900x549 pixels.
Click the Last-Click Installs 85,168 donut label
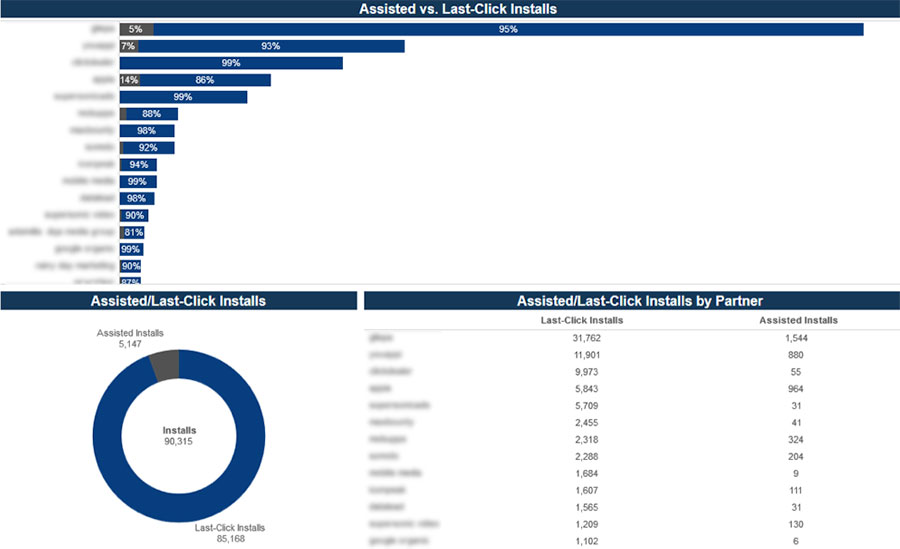click(x=231, y=533)
